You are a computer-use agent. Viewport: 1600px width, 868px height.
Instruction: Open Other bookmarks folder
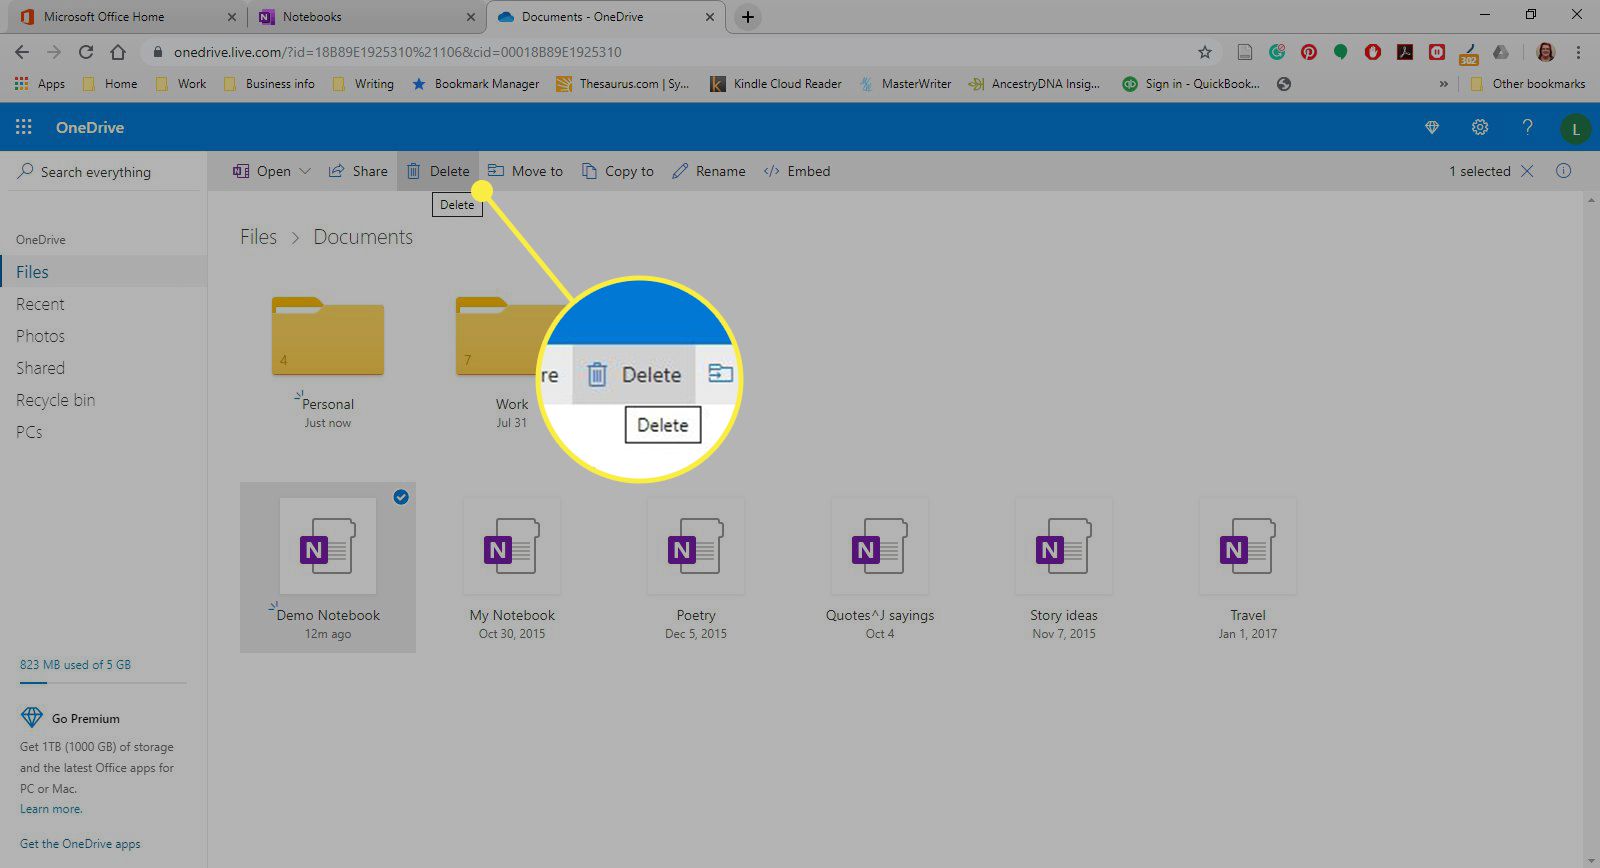[1528, 84]
